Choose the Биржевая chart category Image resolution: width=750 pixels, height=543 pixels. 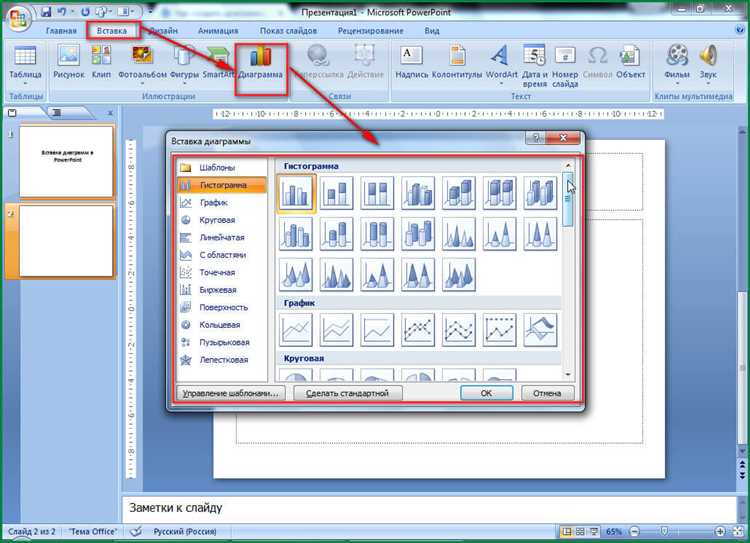(222, 290)
